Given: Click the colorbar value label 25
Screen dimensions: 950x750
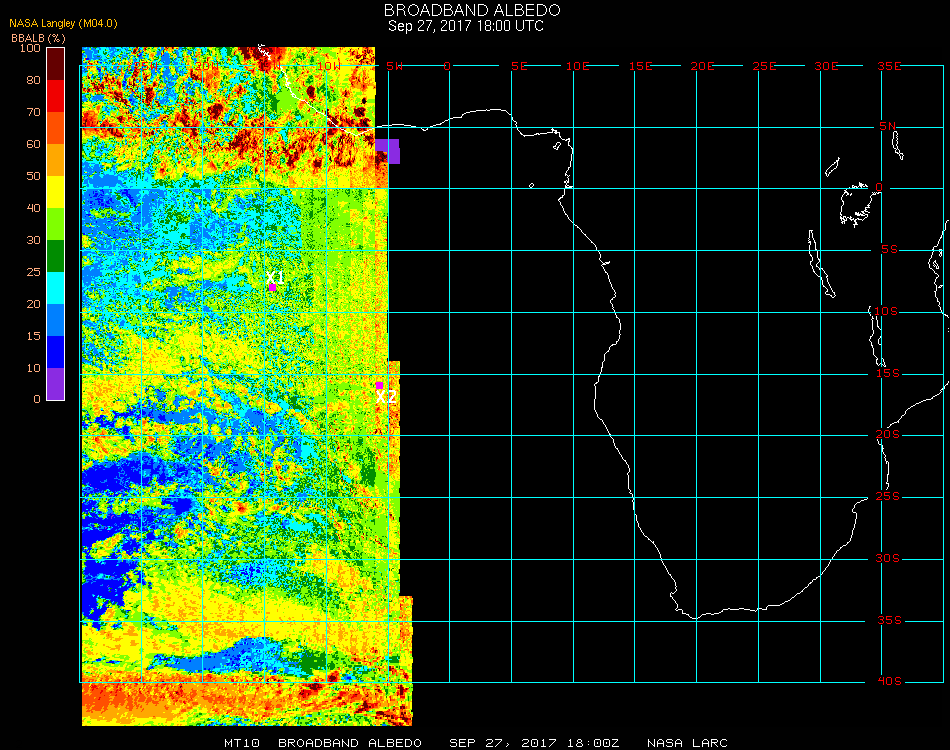Looking at the screenshot, I should pyautogui.click(x=33, y=272).
